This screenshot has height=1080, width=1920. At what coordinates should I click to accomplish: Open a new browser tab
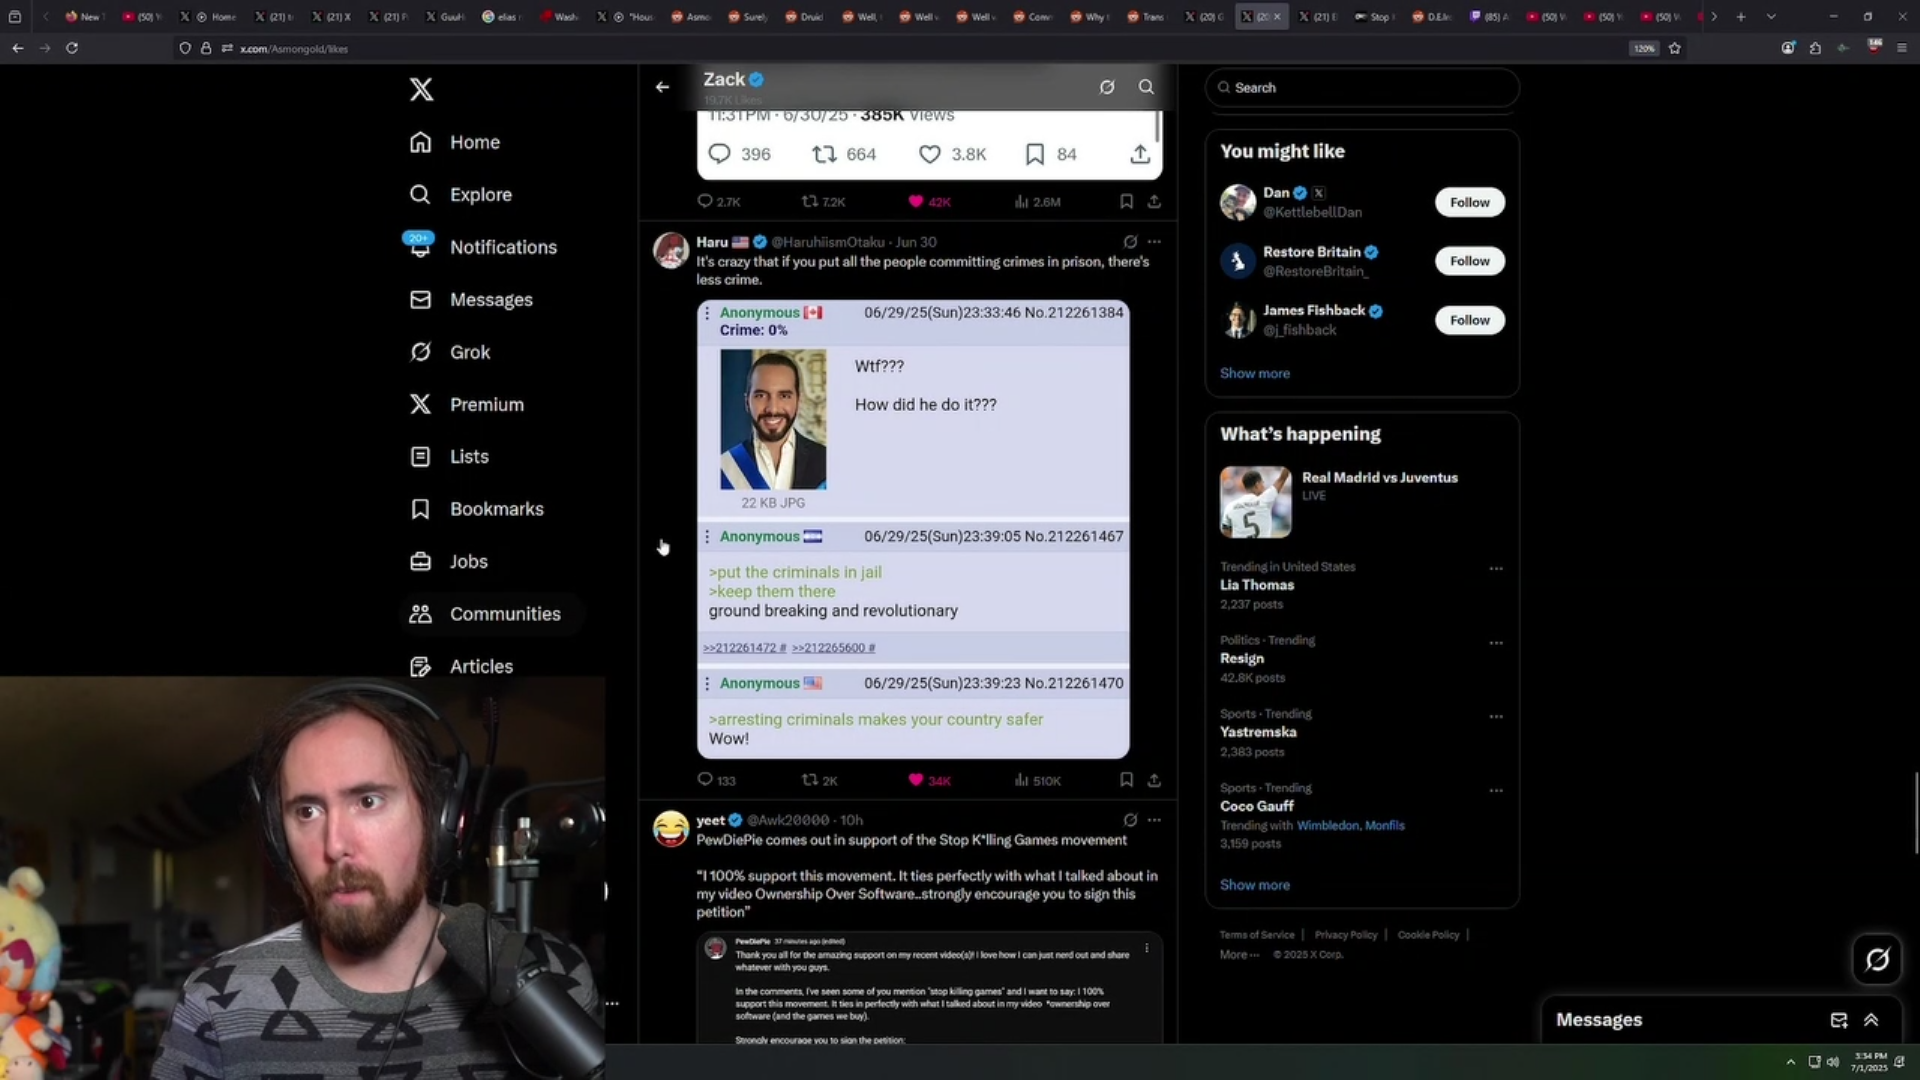point(1741,17)
